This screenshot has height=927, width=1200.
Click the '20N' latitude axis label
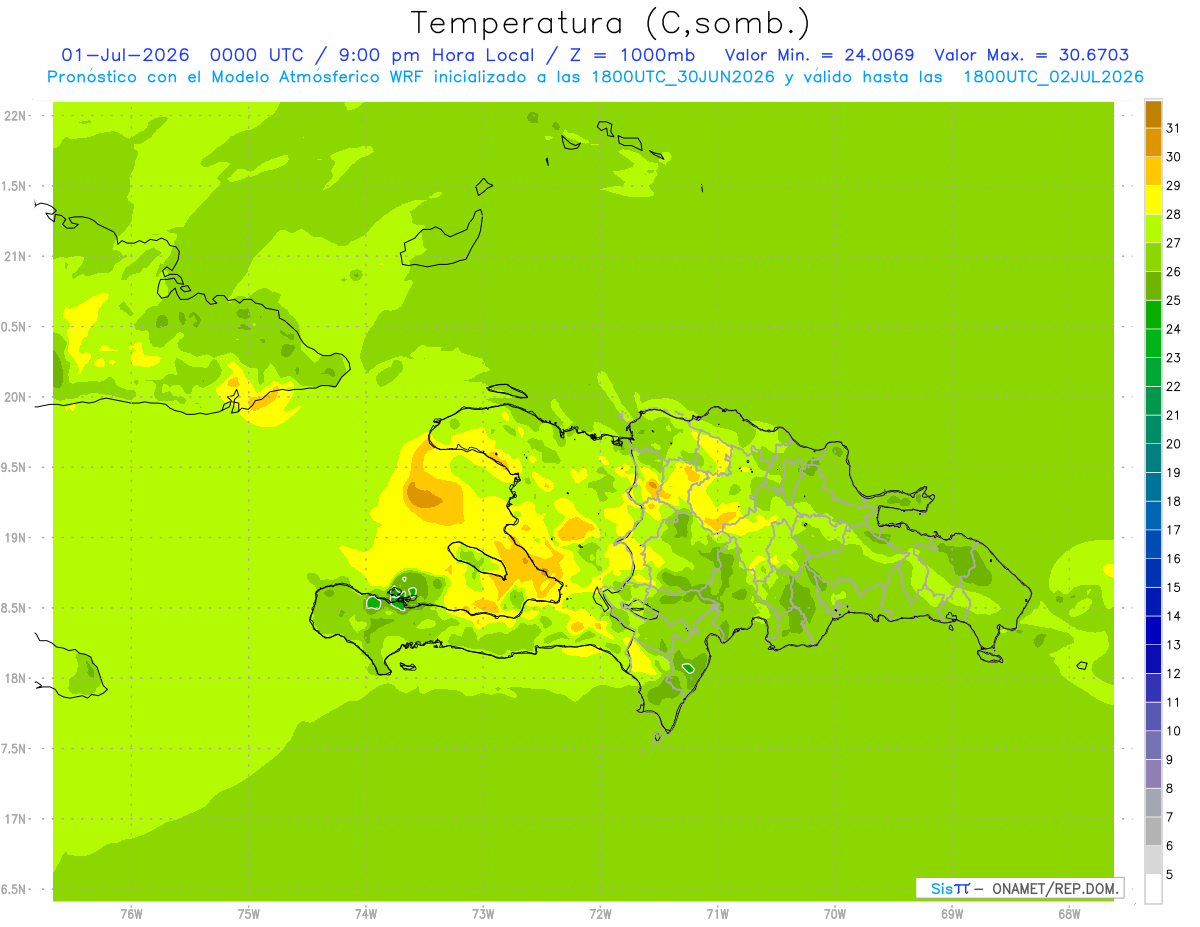16,397
